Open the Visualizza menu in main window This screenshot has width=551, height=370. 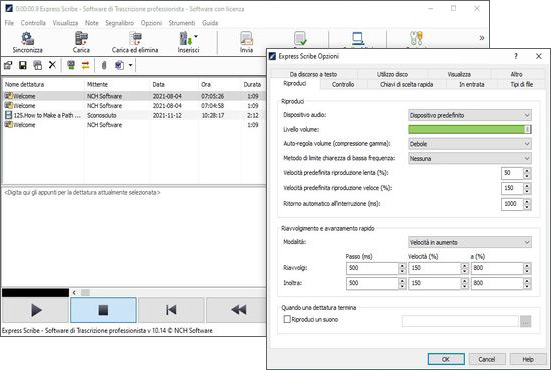(x=65, y=23)
